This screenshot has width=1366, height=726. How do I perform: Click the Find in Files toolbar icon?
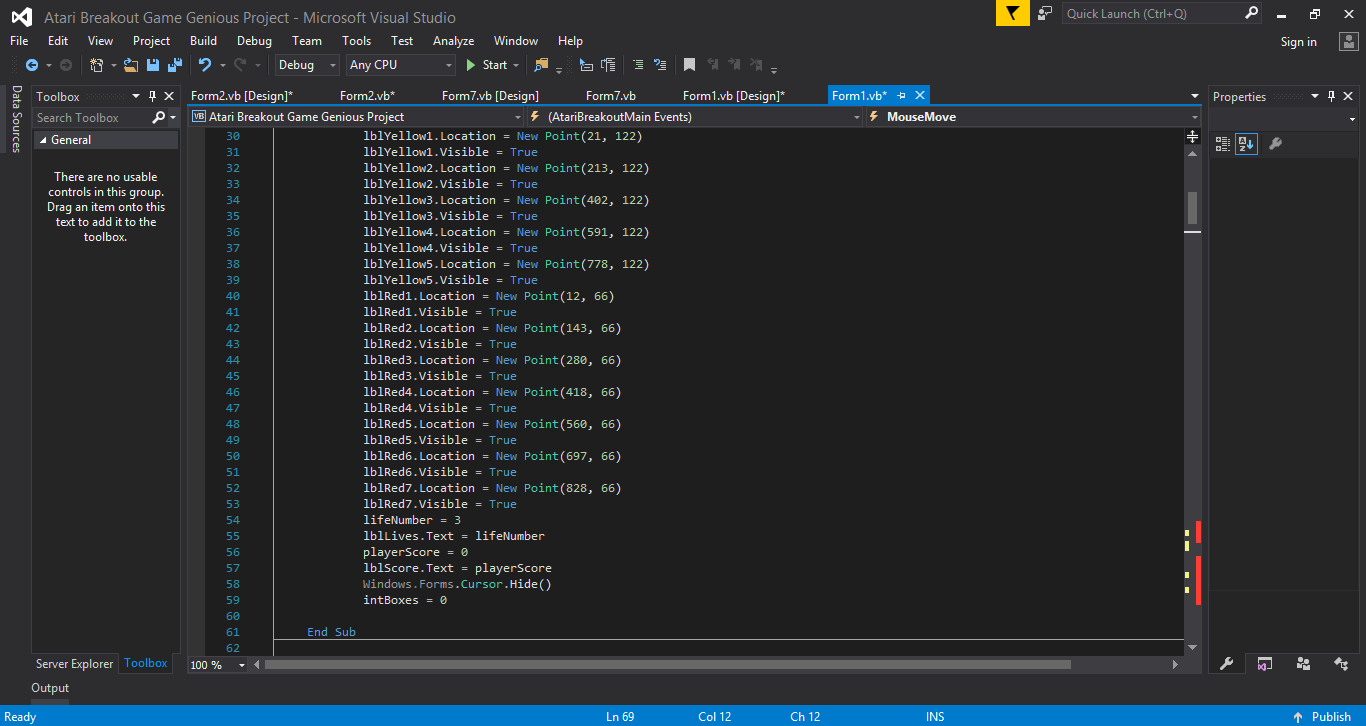(x=541, y=65)
